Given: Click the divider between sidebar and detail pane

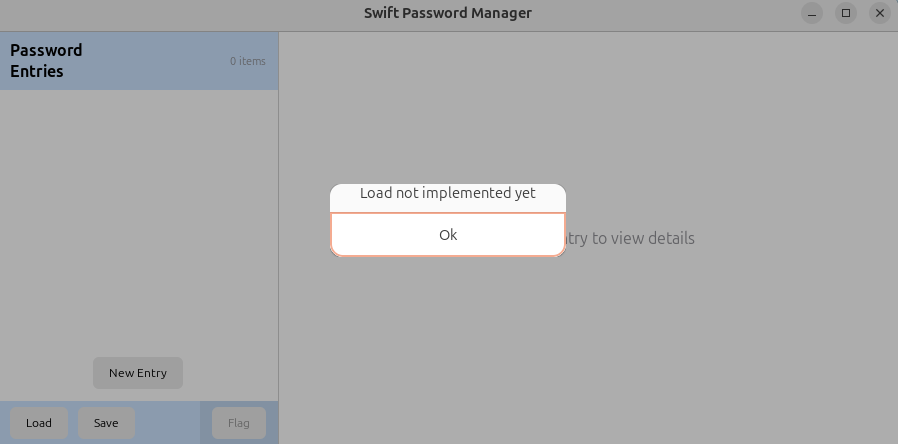Looking at the screenshot, I should [x=279, y=238].
